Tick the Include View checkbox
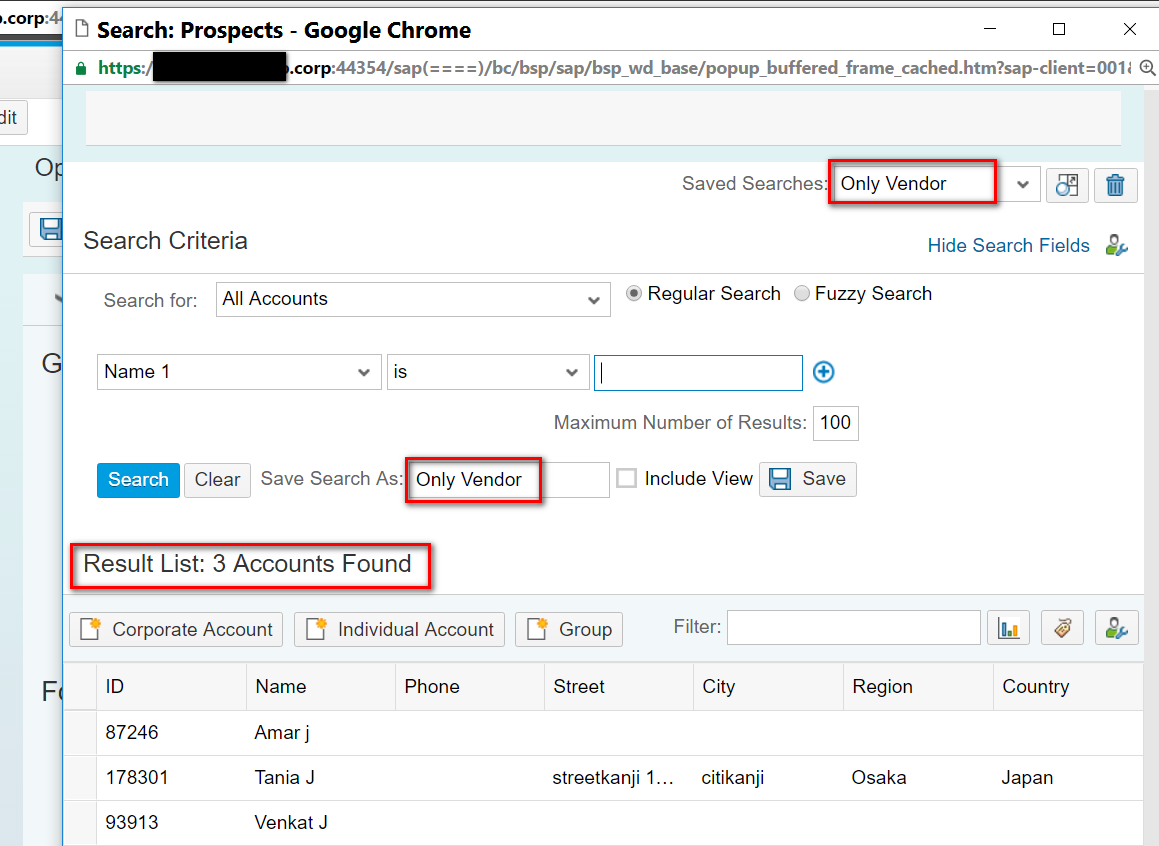The width and height of the screenshot is (1159, 846). [626, 478]
